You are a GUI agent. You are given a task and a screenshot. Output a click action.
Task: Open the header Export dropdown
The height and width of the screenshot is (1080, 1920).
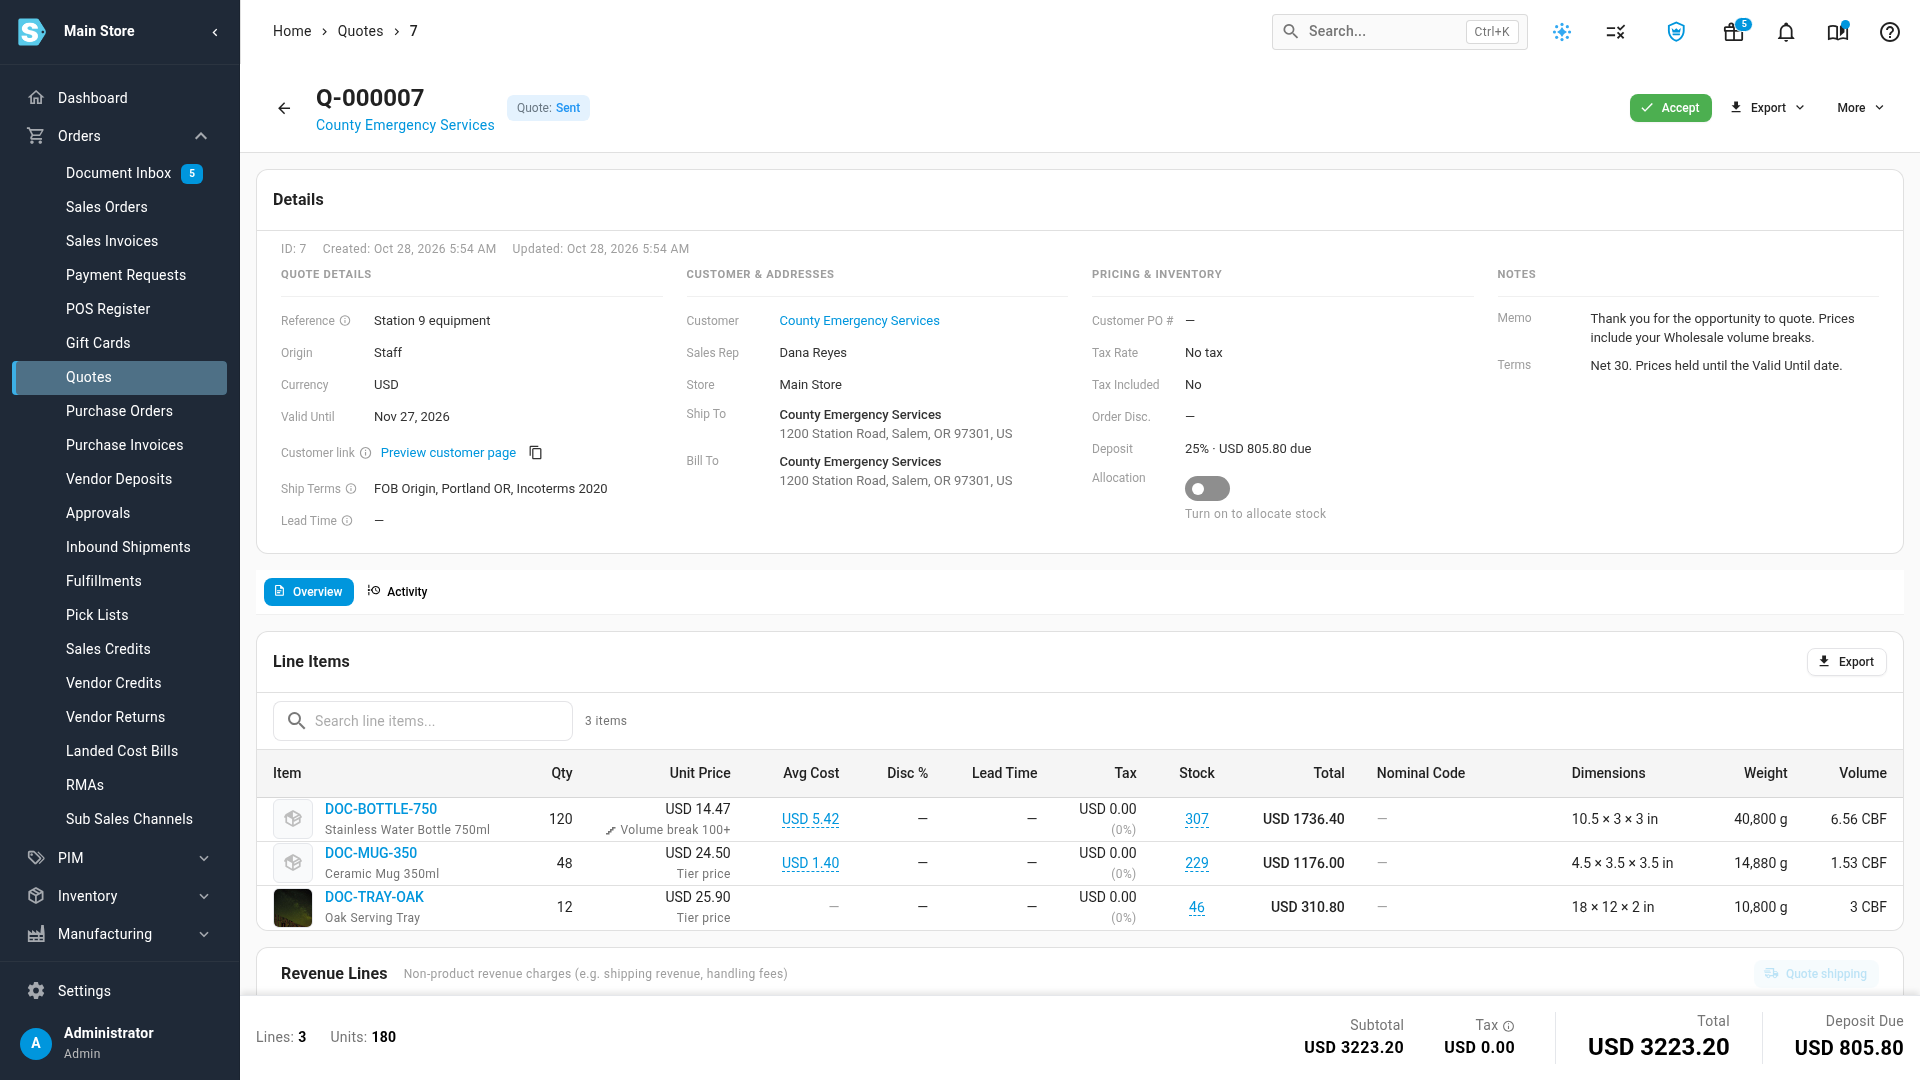1767,108
